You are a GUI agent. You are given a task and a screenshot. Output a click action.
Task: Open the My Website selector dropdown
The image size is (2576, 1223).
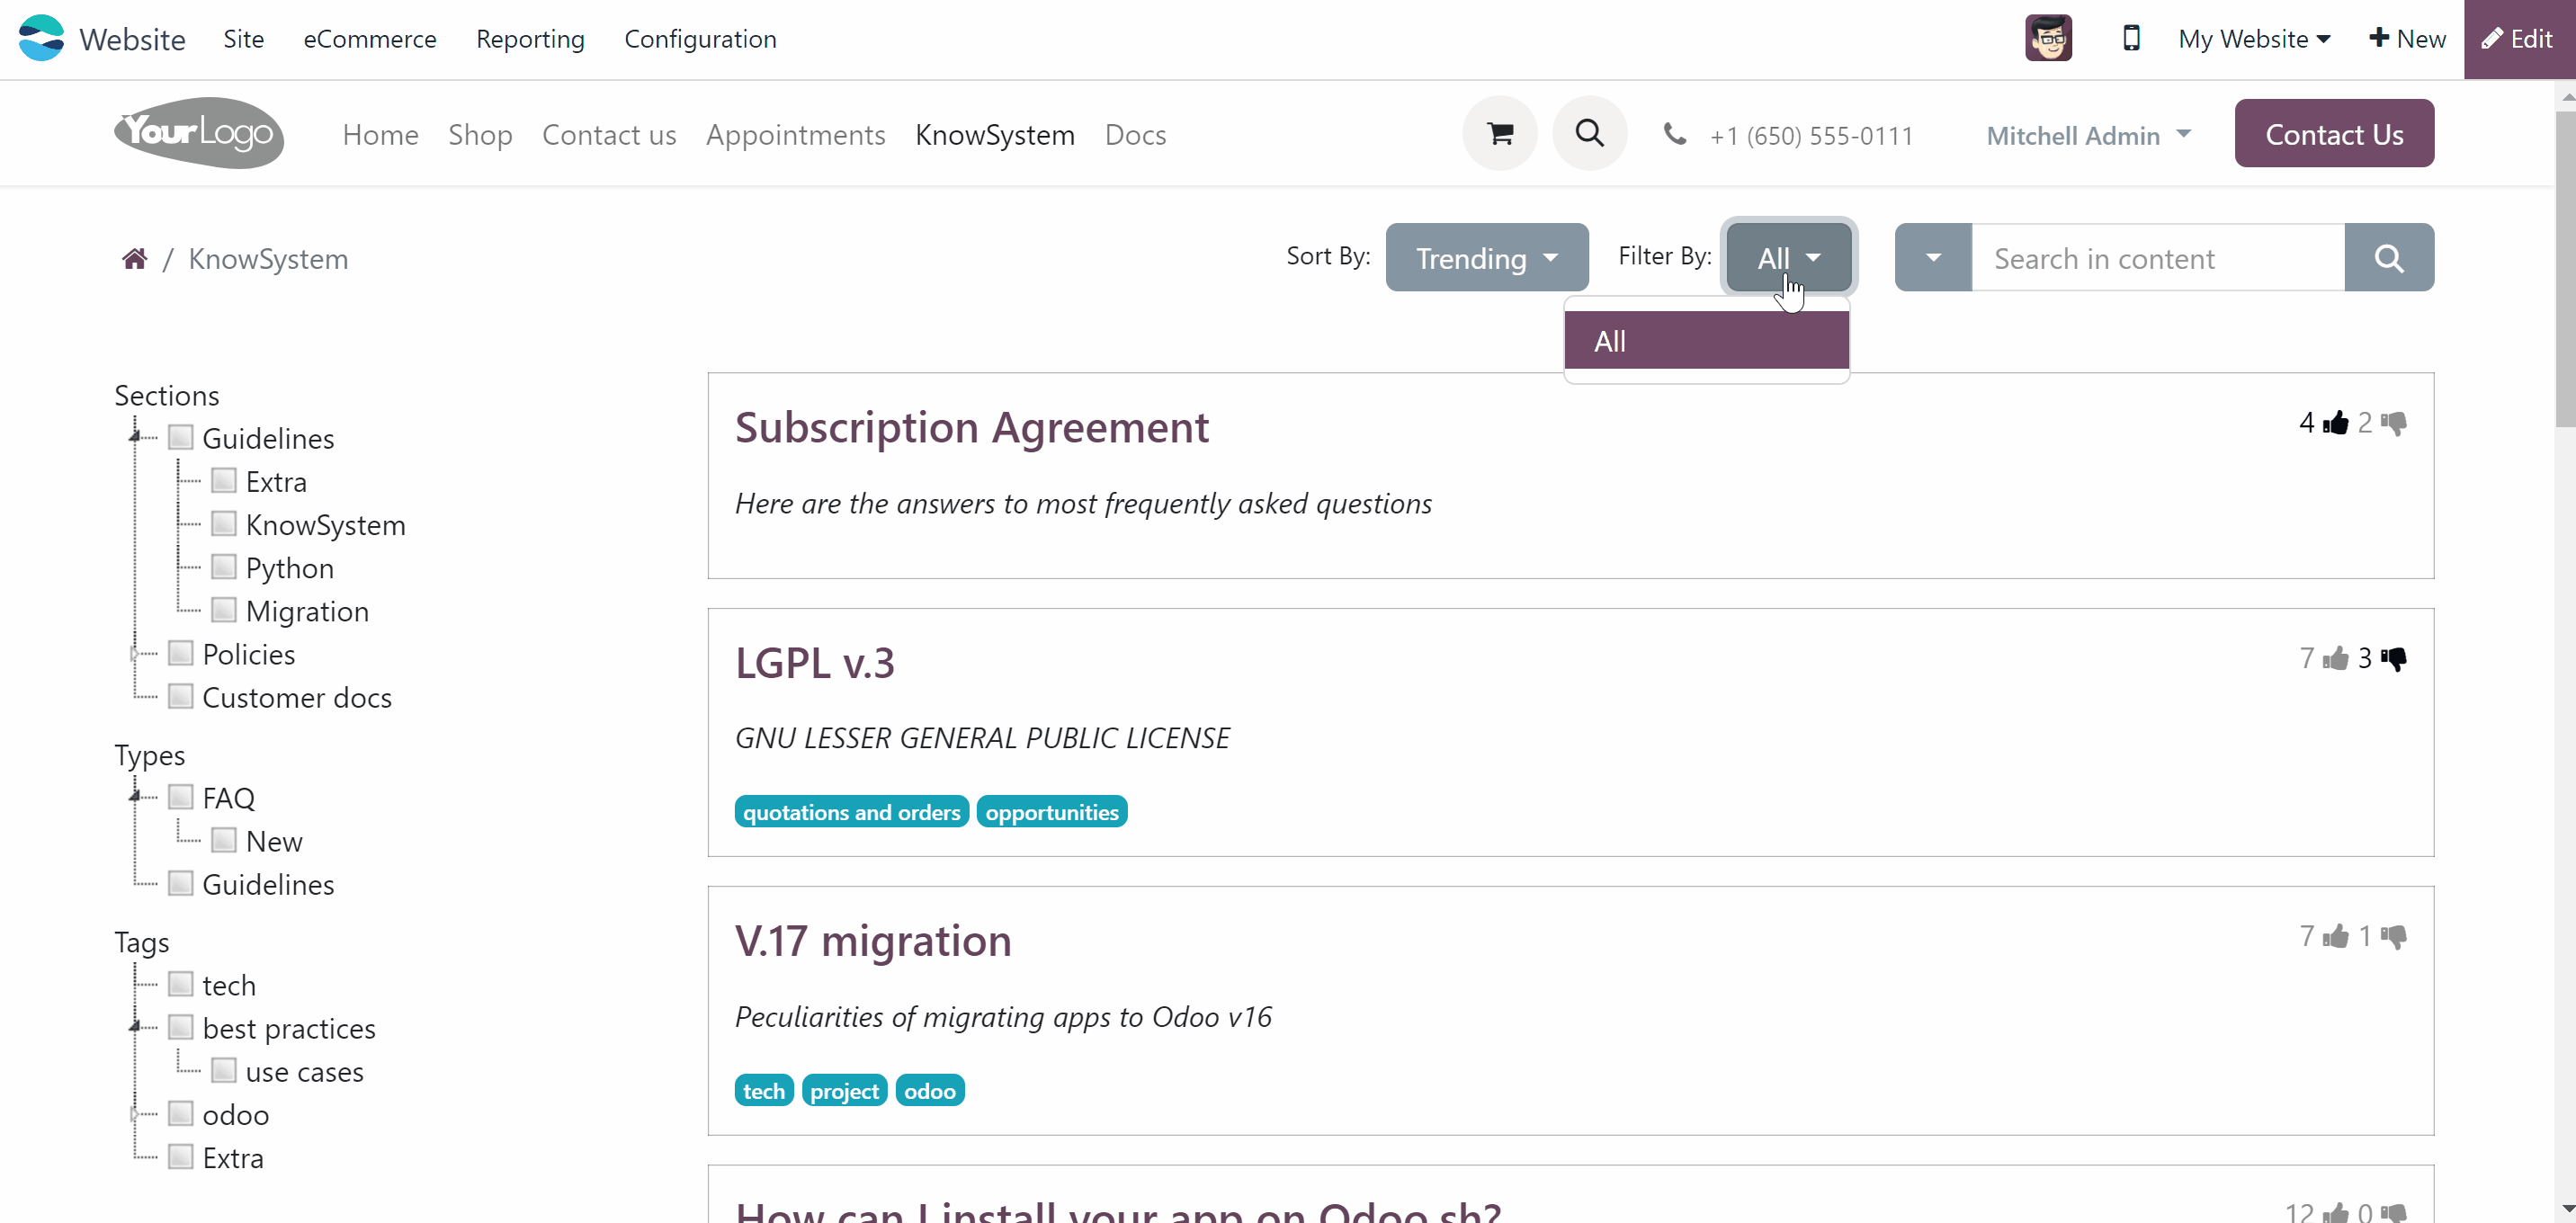click(2254, 39)
